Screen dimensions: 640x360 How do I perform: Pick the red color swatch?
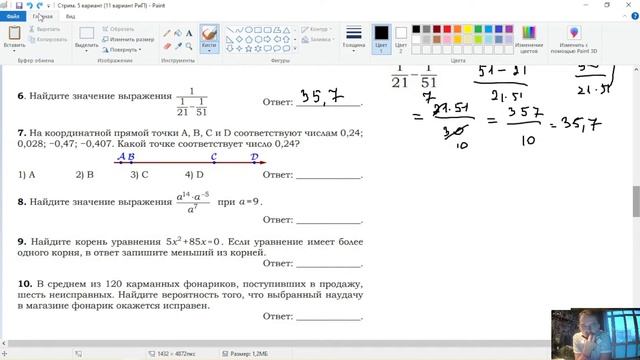[447, 29]
